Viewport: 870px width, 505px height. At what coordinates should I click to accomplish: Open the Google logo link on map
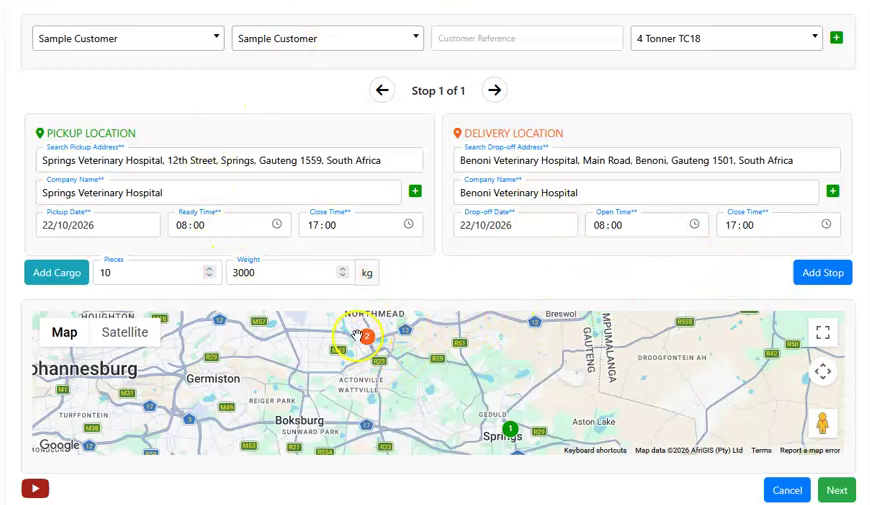[59, 445]
